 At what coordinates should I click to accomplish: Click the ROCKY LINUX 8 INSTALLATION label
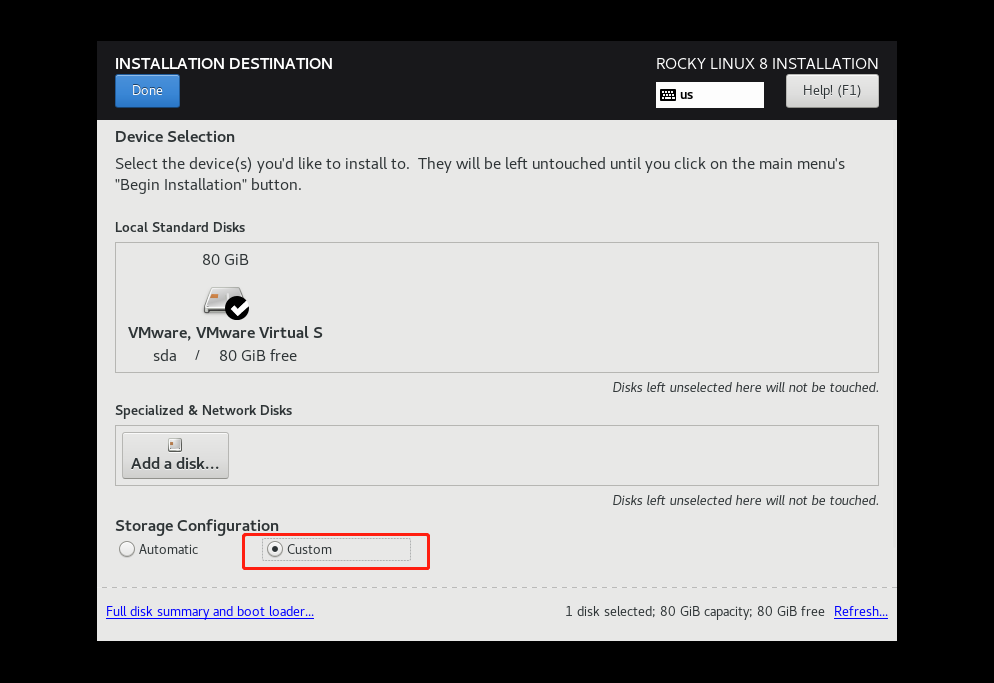click(x=767, y=63)
